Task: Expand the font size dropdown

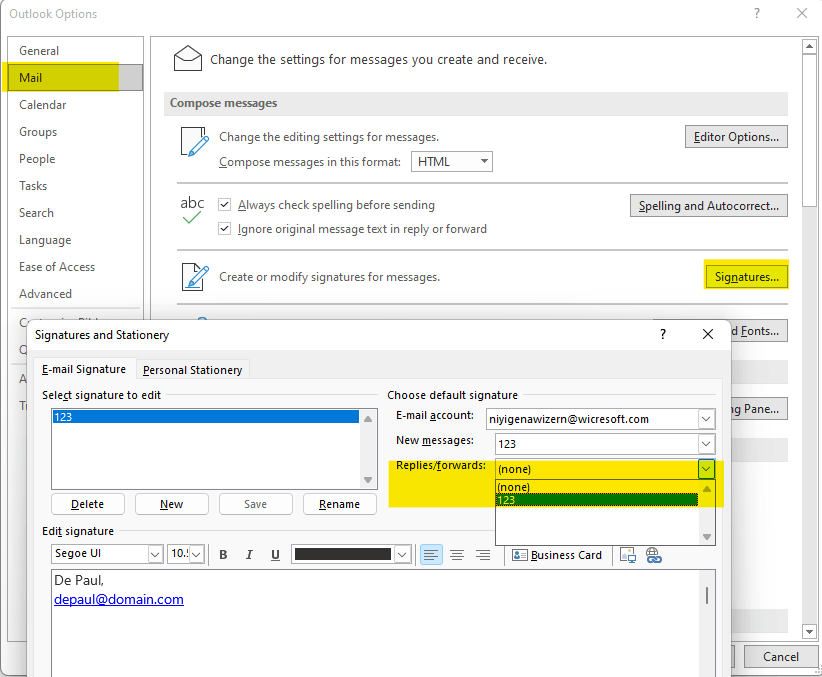Action: point(196,553)
